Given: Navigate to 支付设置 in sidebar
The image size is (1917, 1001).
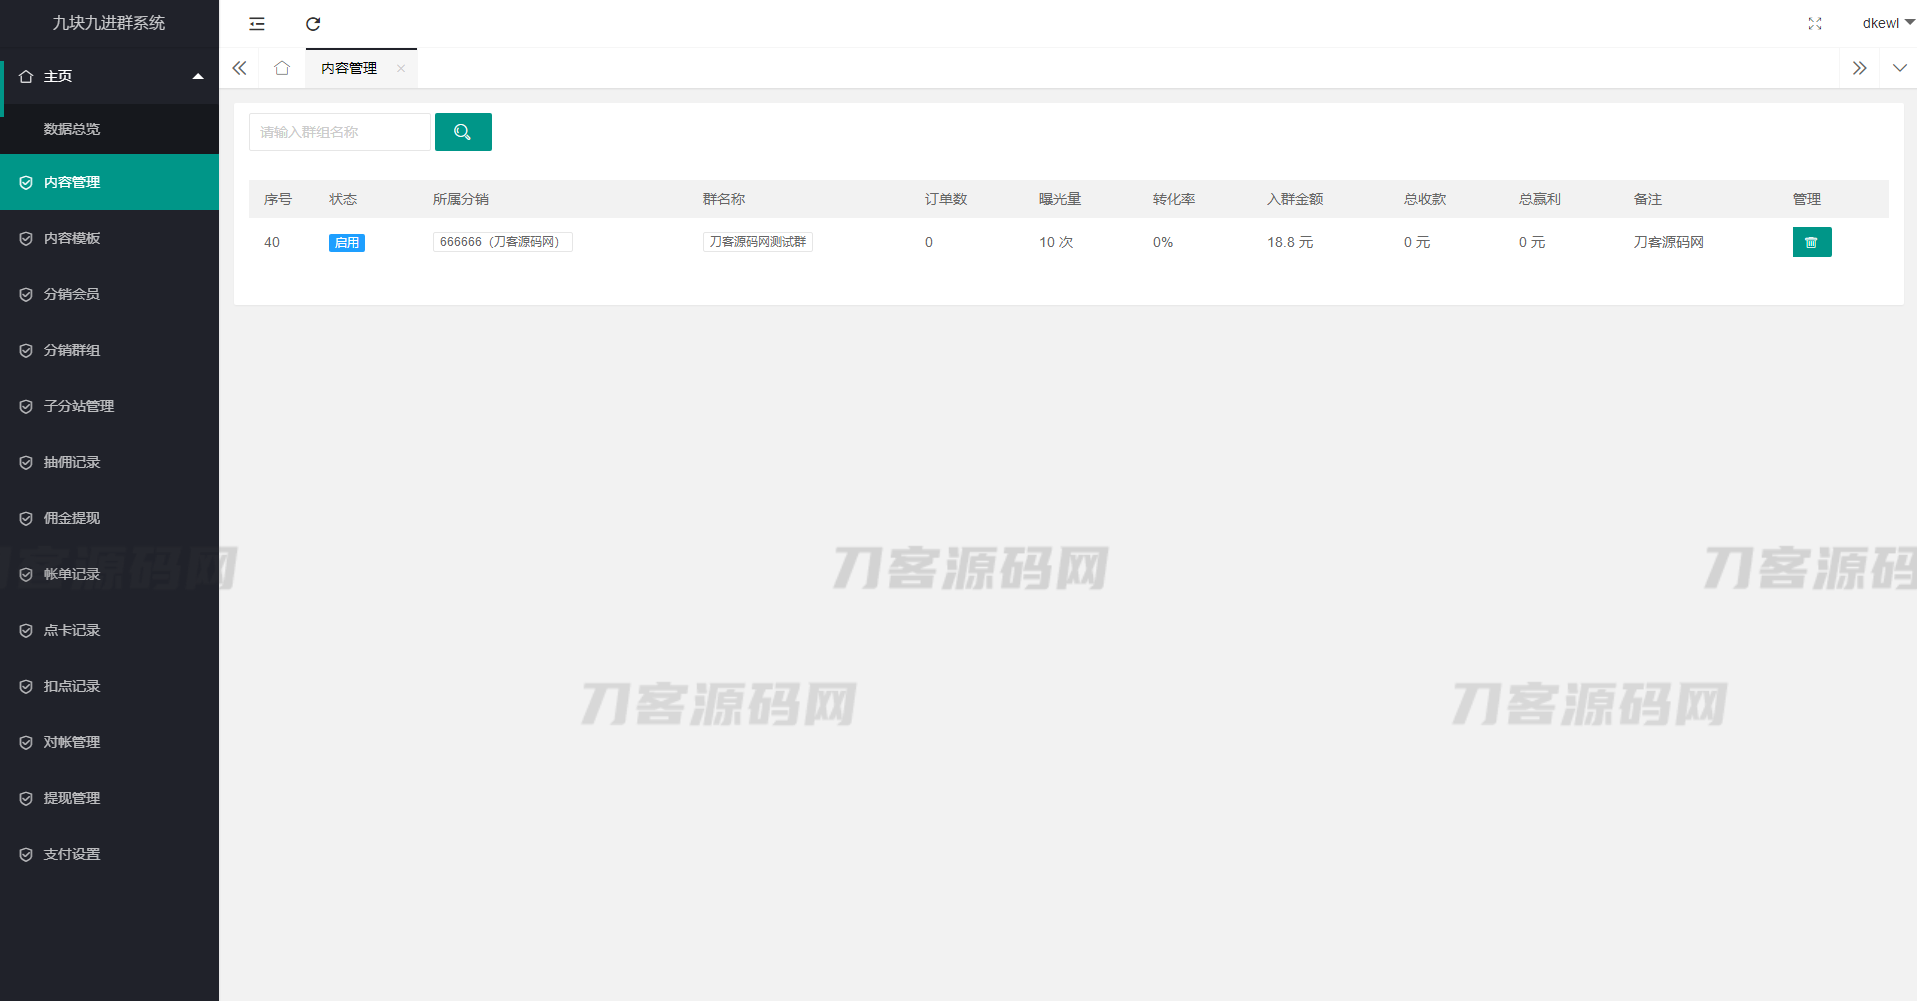Looking at the screenshot, I should point(72,854).
